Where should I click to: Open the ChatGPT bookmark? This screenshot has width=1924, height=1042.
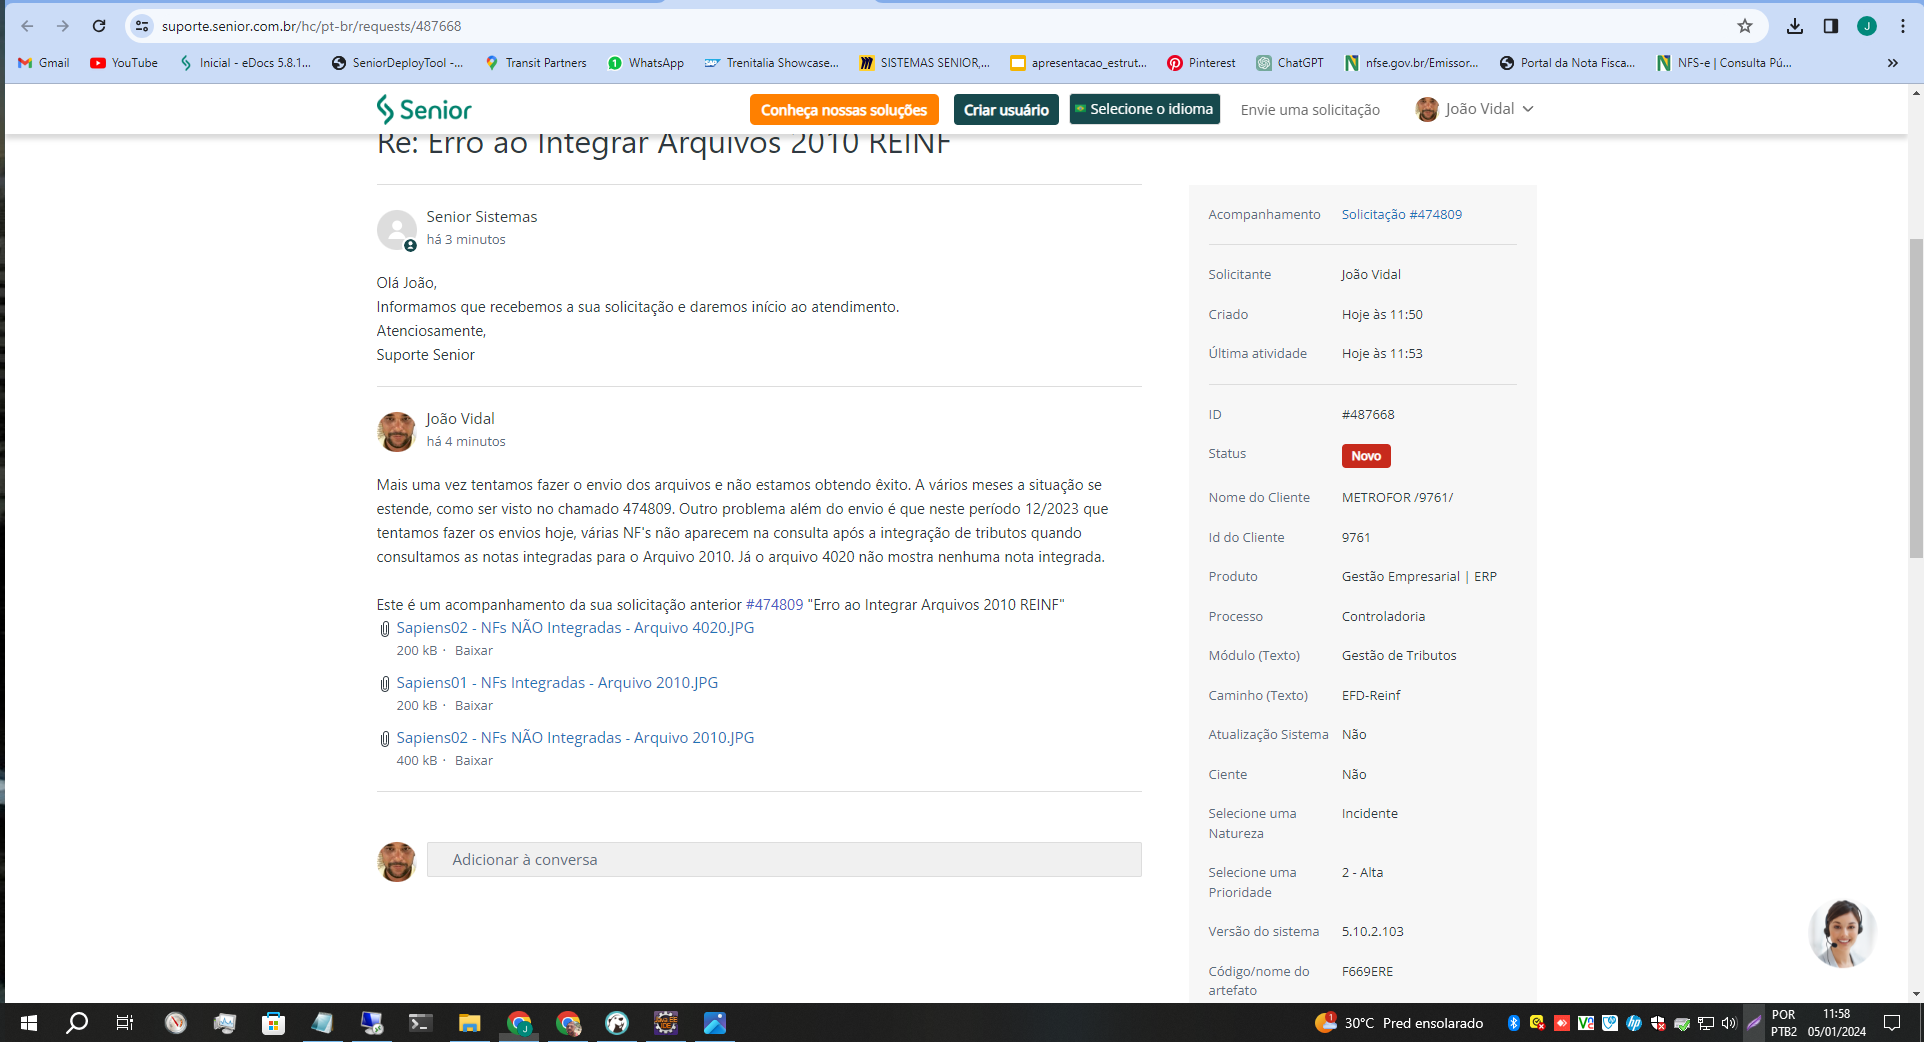point(1290,63)
